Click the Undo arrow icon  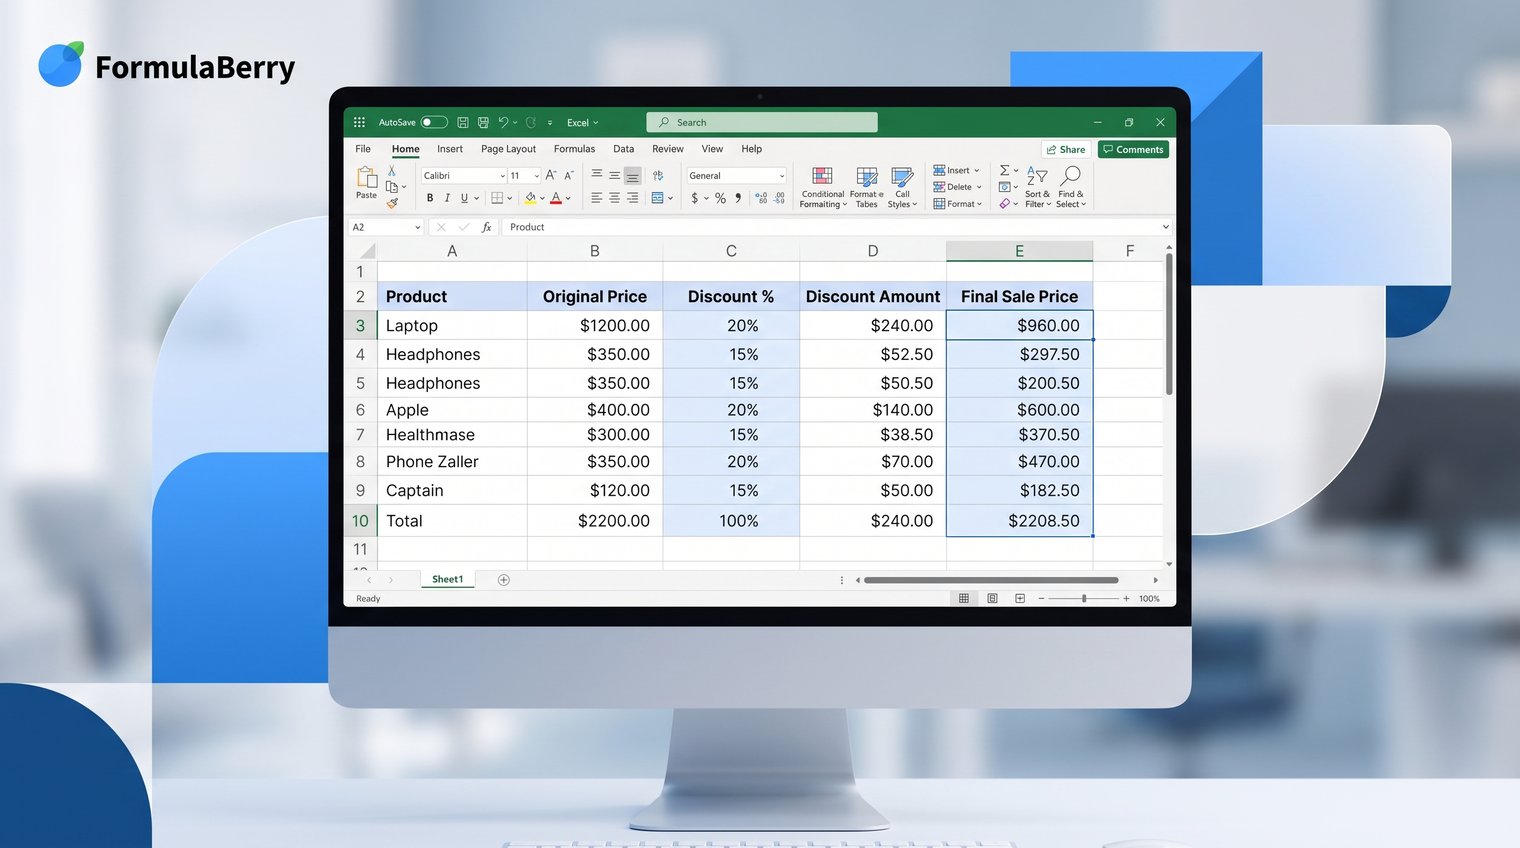click(x=504, y=122)
